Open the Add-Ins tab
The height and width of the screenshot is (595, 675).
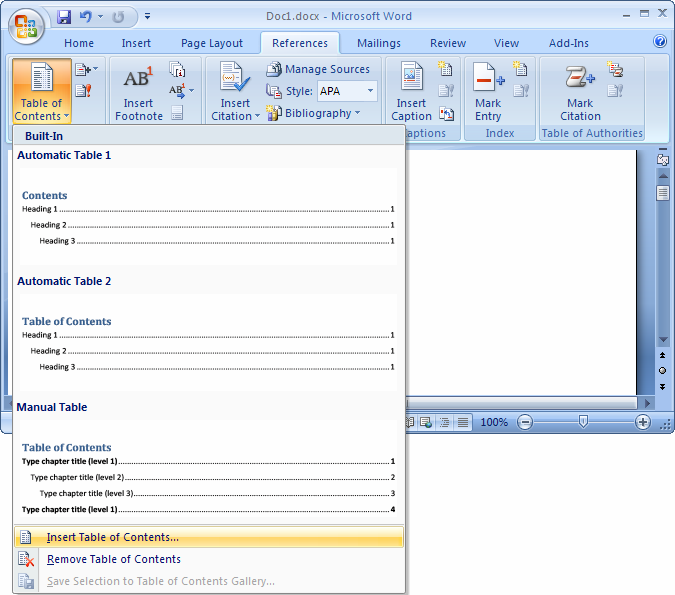pyautogui.click(x=569, y=43)
